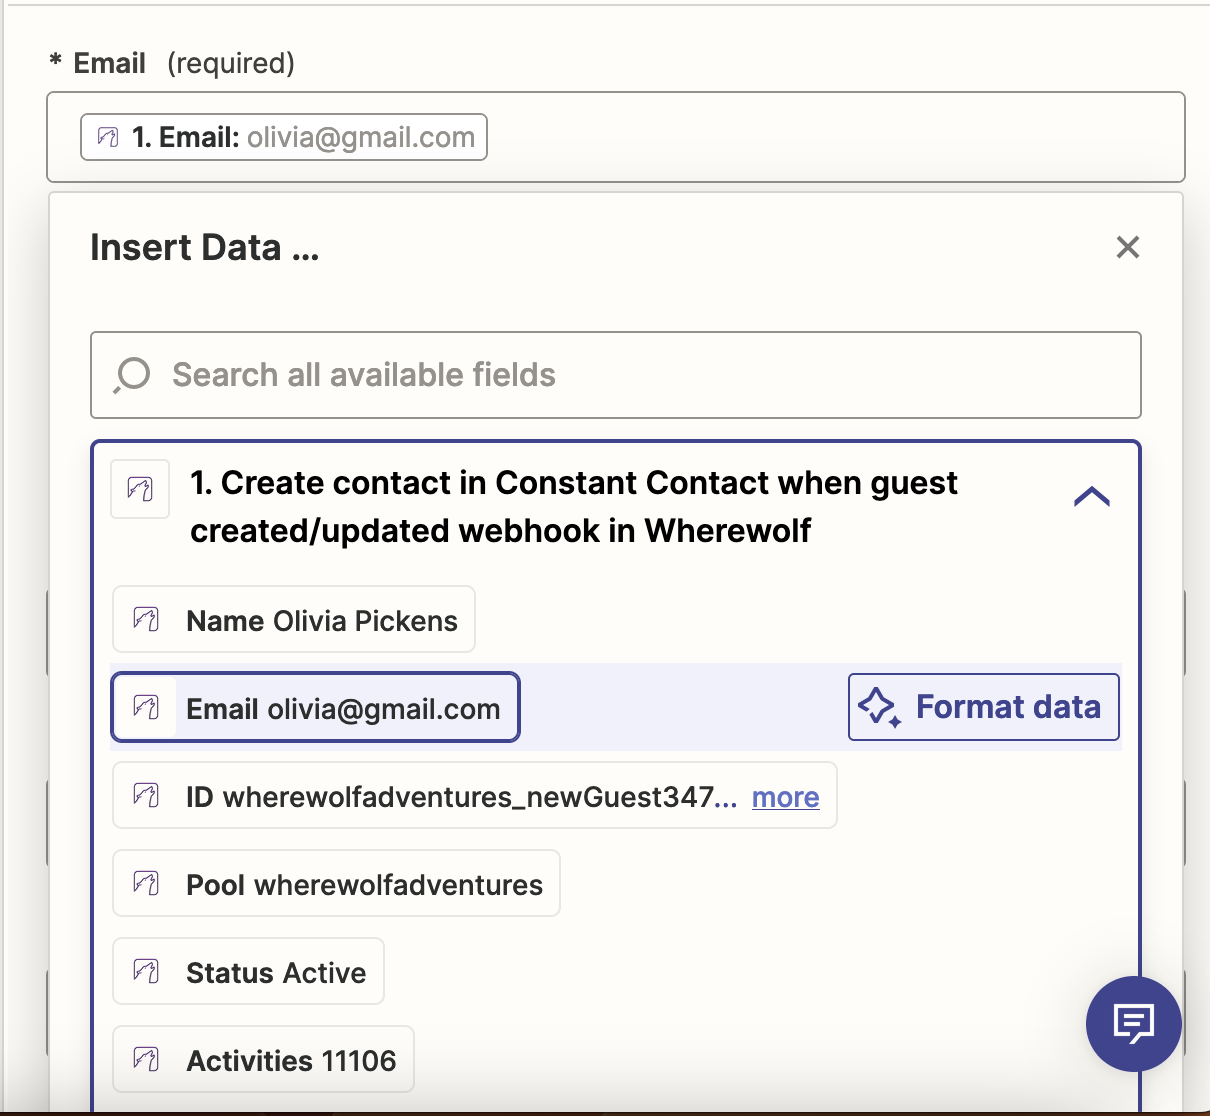Open the chat support bubble

pyautogui.click(x=1134, y=1023)
